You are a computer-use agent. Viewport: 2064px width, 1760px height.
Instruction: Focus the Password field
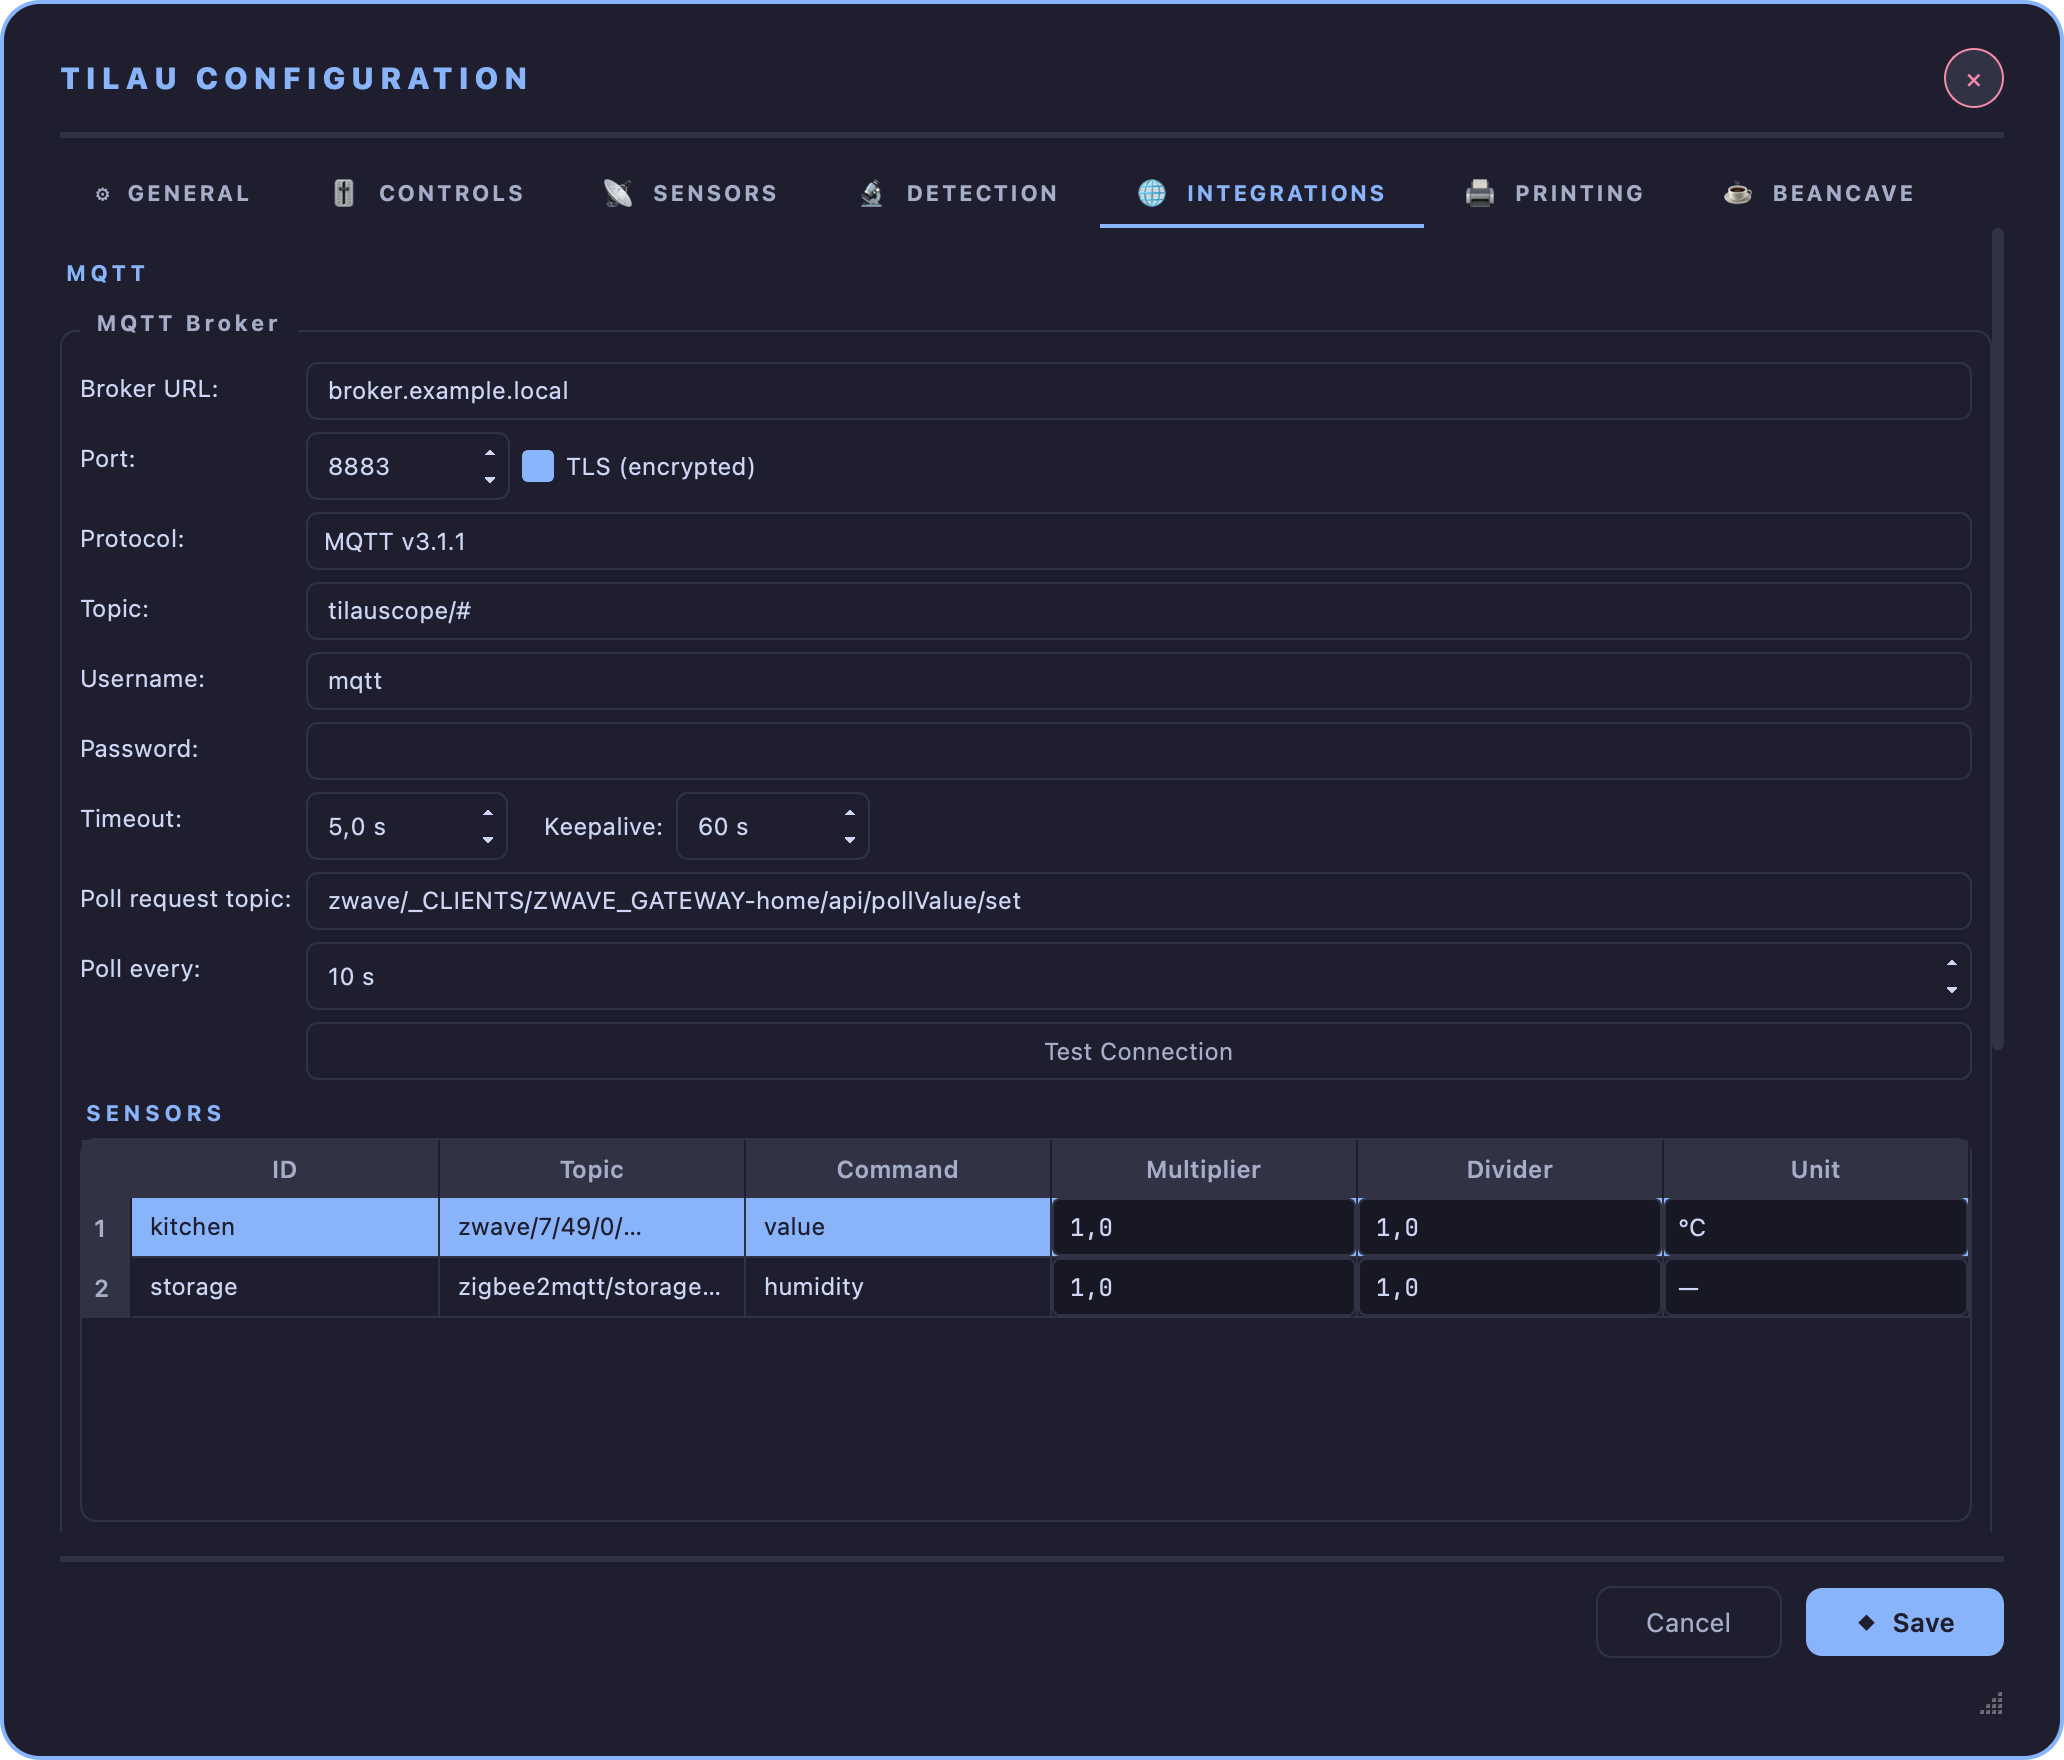point(1138,751)
